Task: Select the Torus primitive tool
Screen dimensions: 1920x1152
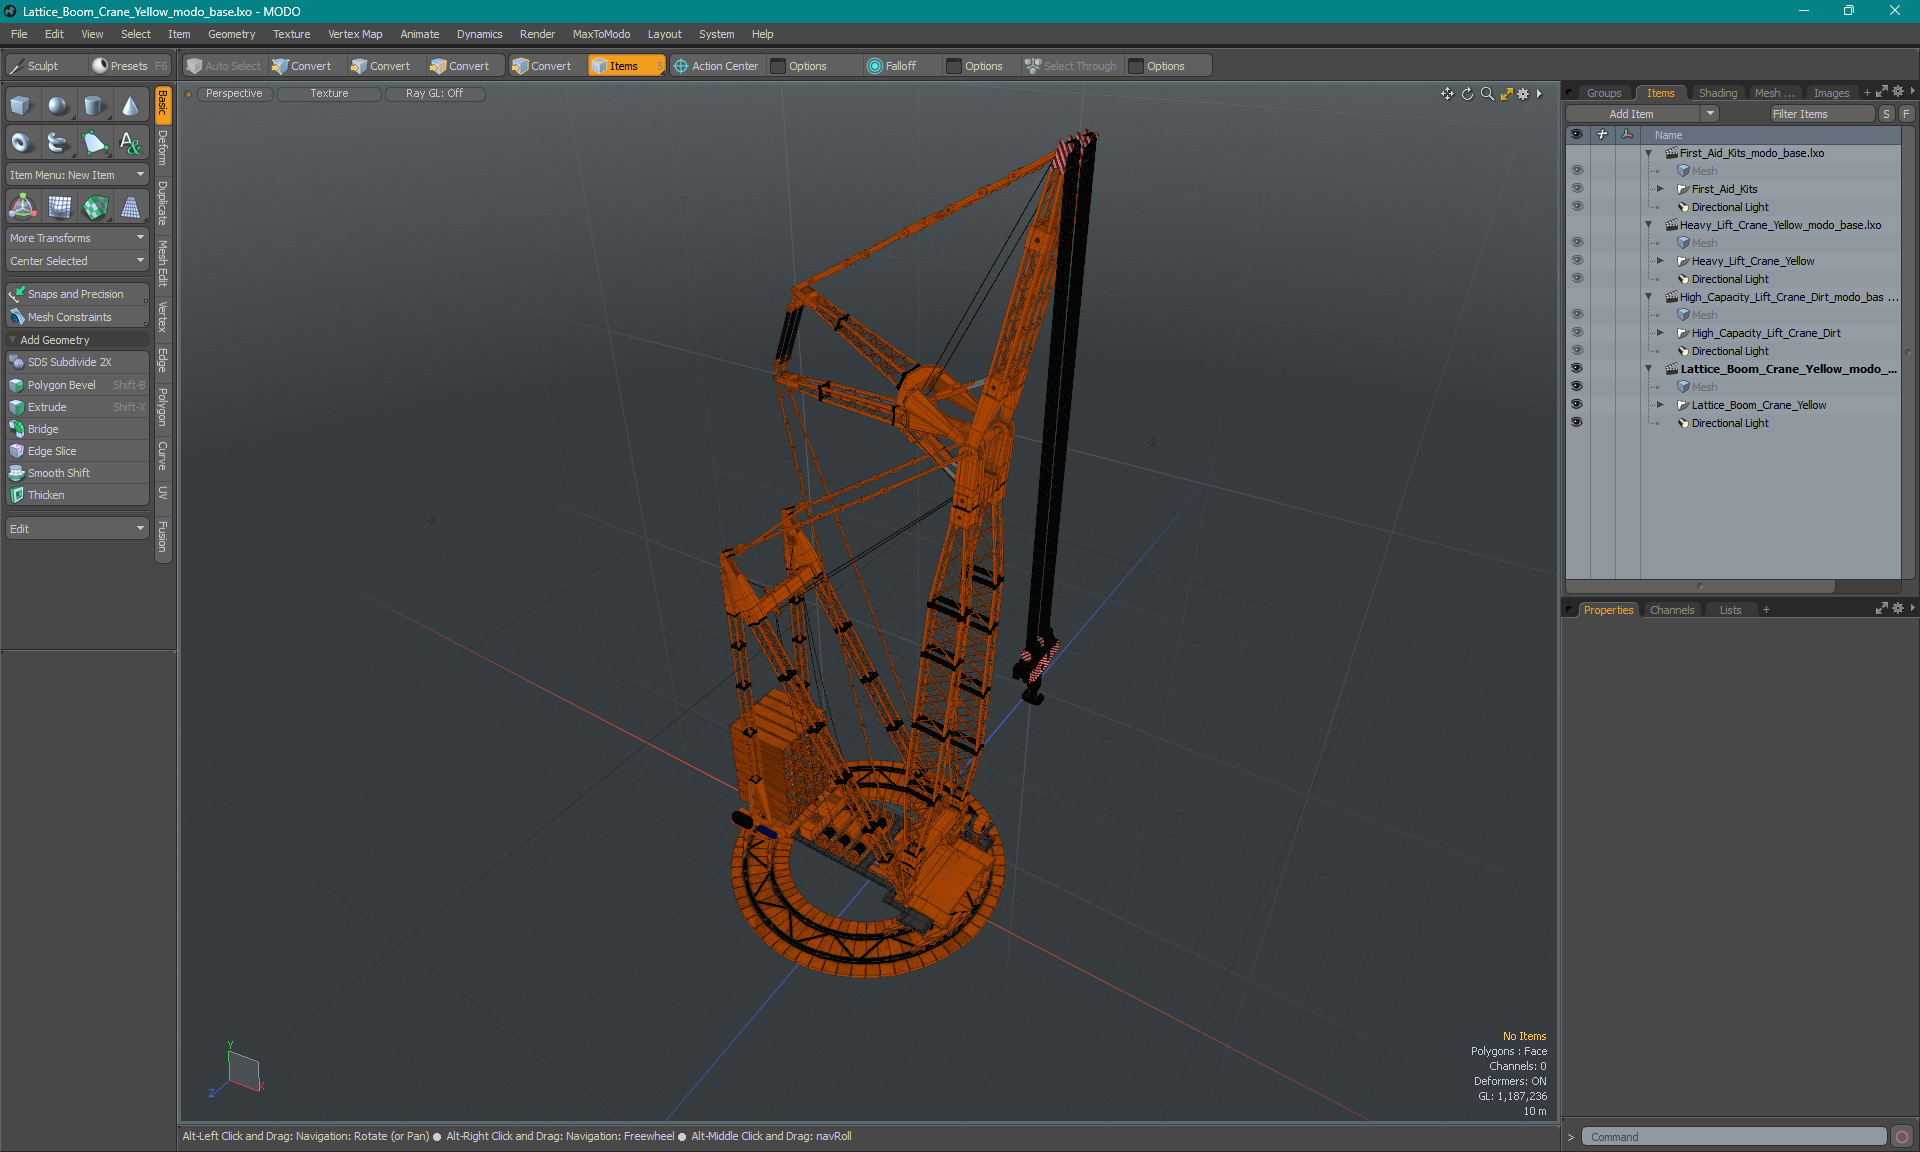Action: (22, 143)
